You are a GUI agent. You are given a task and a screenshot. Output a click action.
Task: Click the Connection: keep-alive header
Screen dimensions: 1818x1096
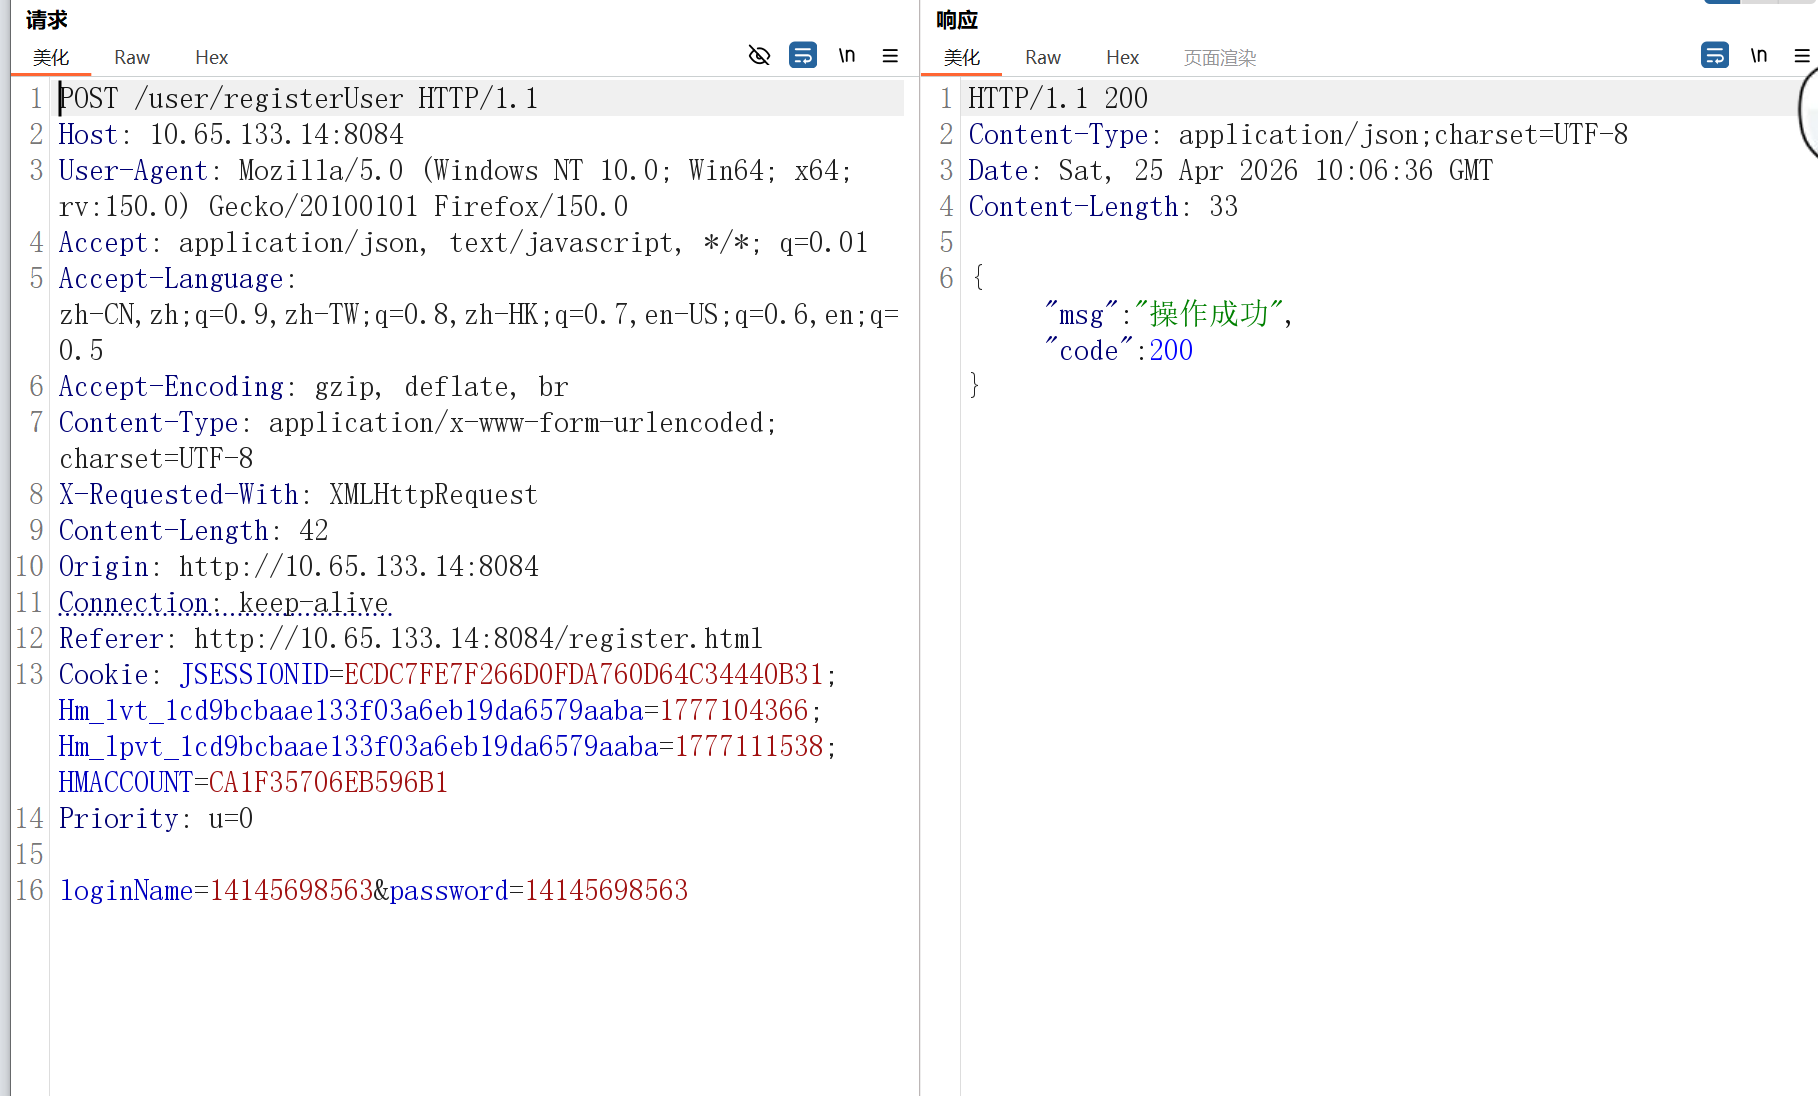224,602
